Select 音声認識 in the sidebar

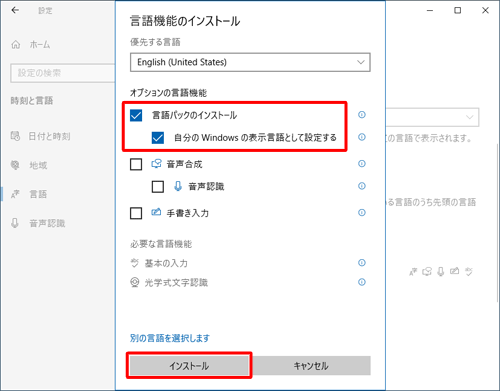[47, 223]
